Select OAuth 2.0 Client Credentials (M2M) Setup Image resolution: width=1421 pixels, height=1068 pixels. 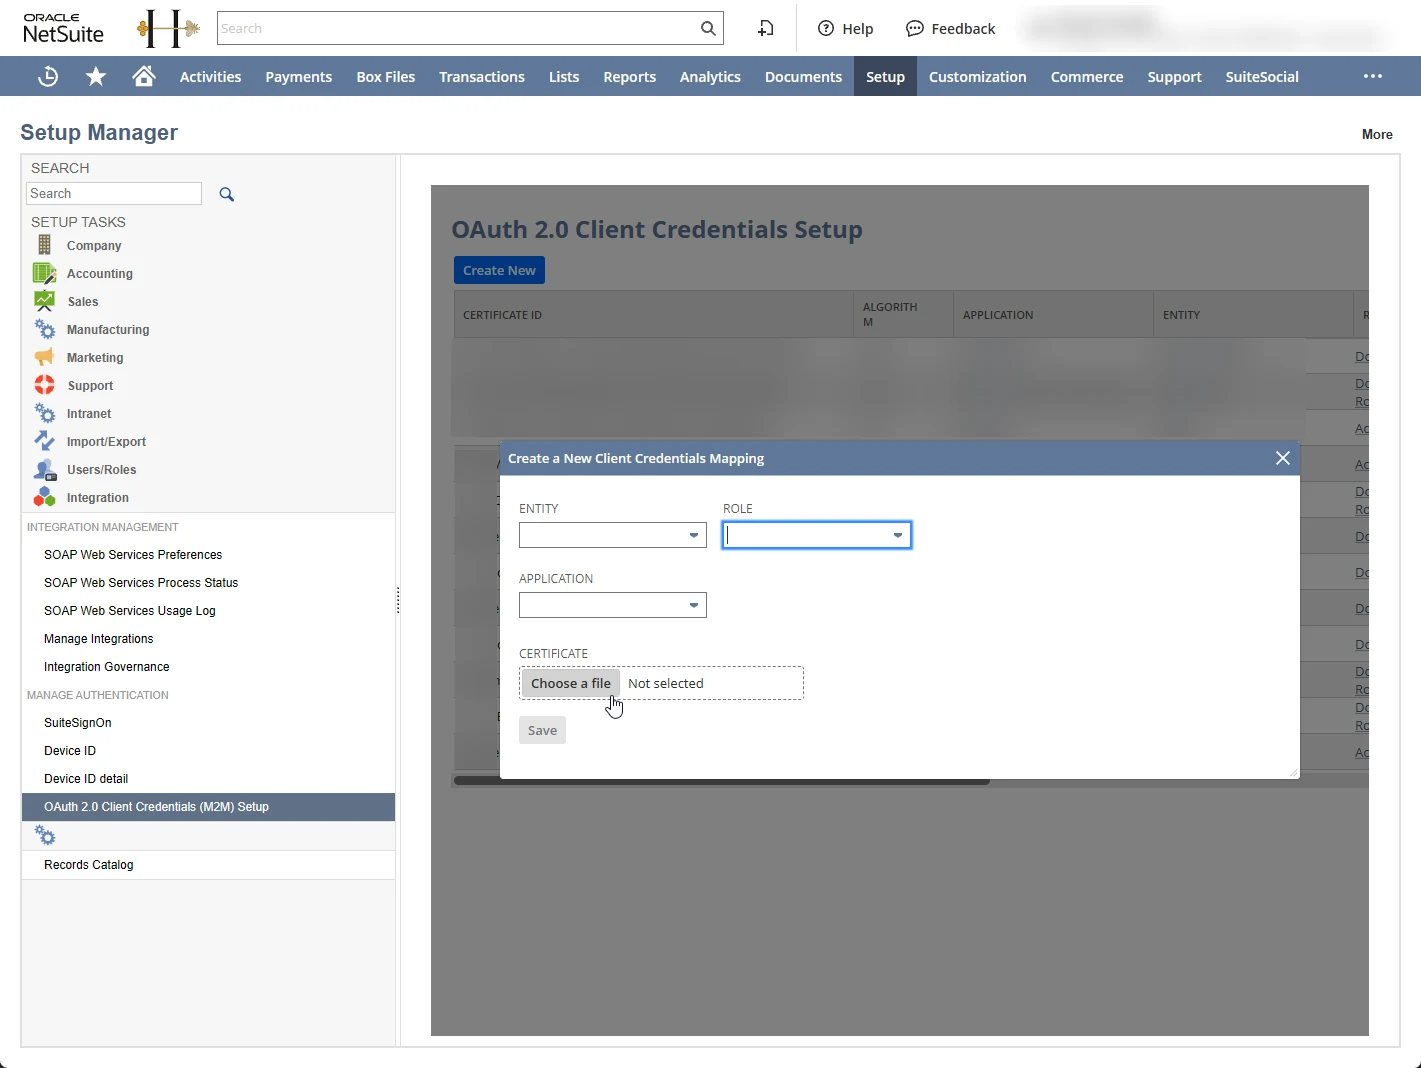[208, 807]
